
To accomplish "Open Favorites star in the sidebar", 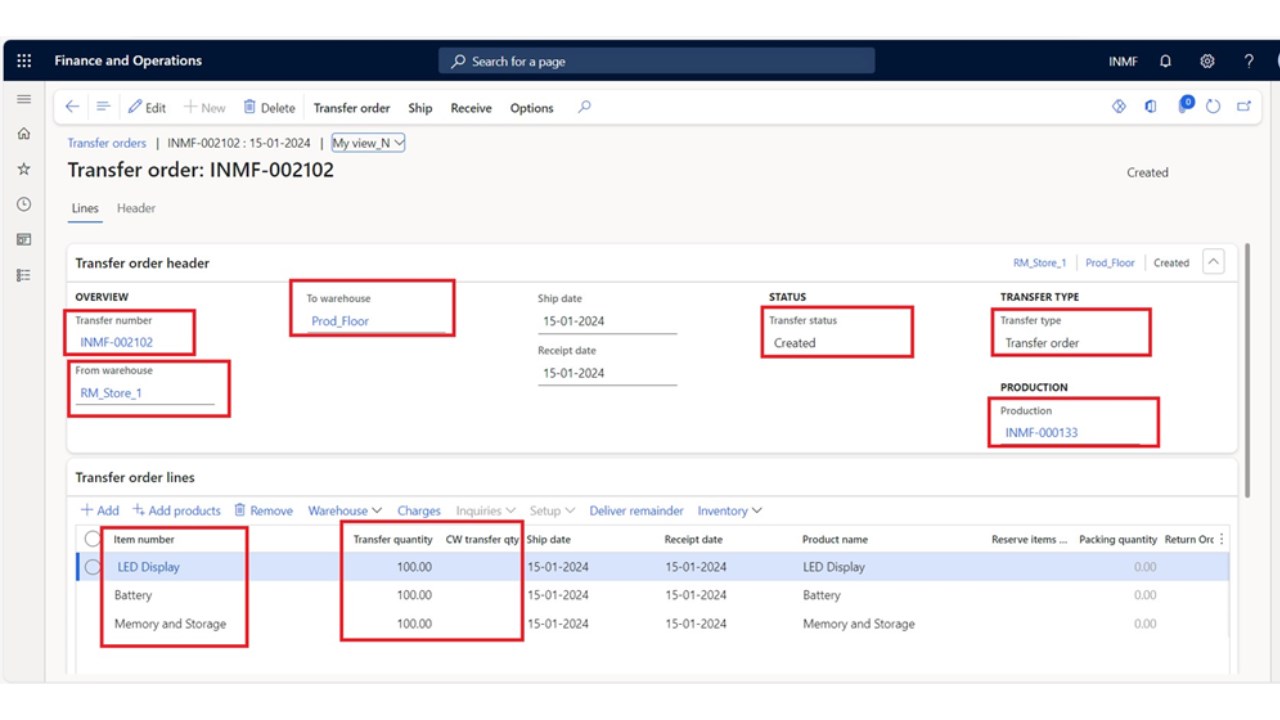I will click(x=24, y=169).
